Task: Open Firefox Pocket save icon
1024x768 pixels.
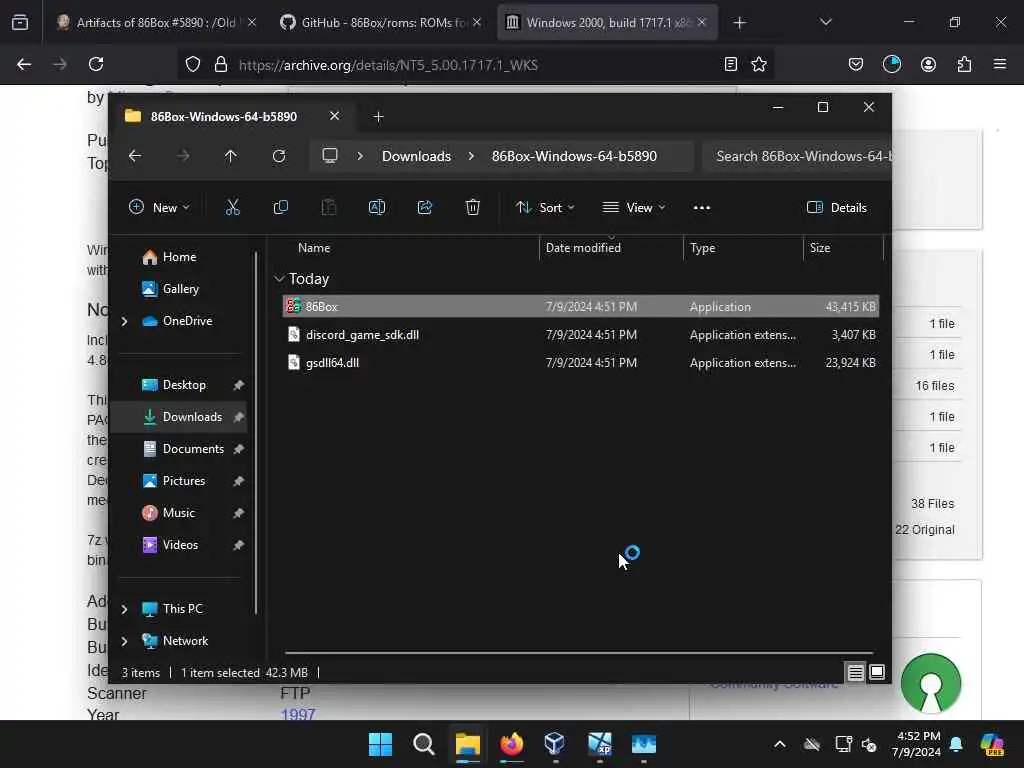Action: [x=856, y=64]
